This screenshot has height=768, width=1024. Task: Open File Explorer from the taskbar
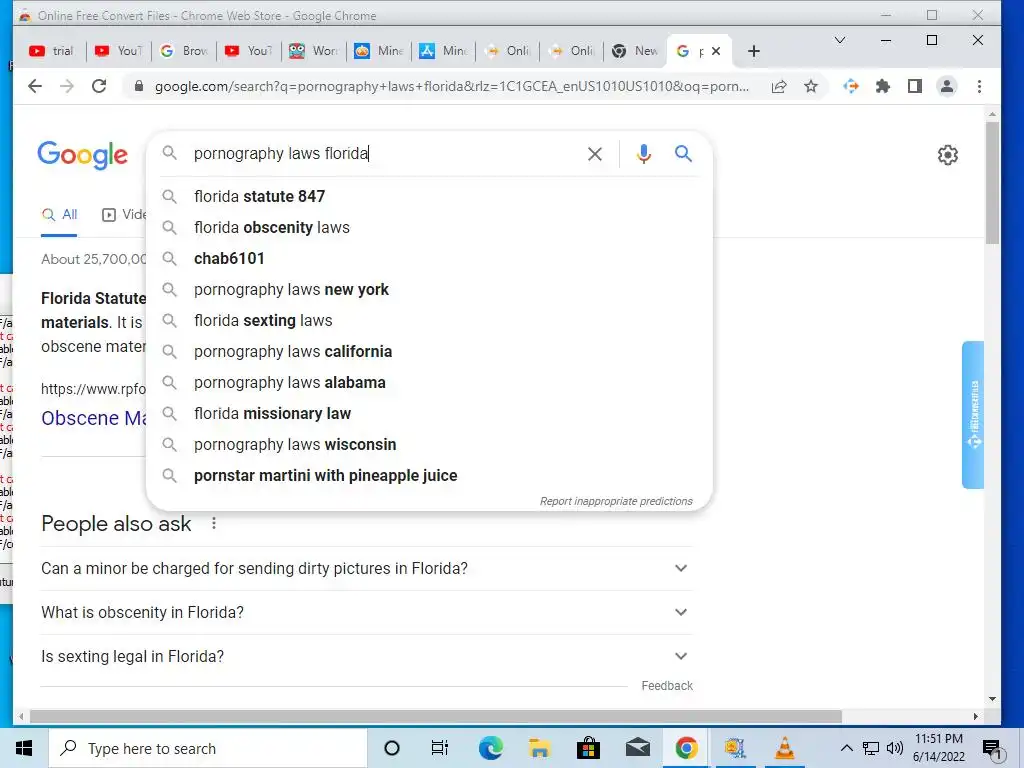click(539, 748)
